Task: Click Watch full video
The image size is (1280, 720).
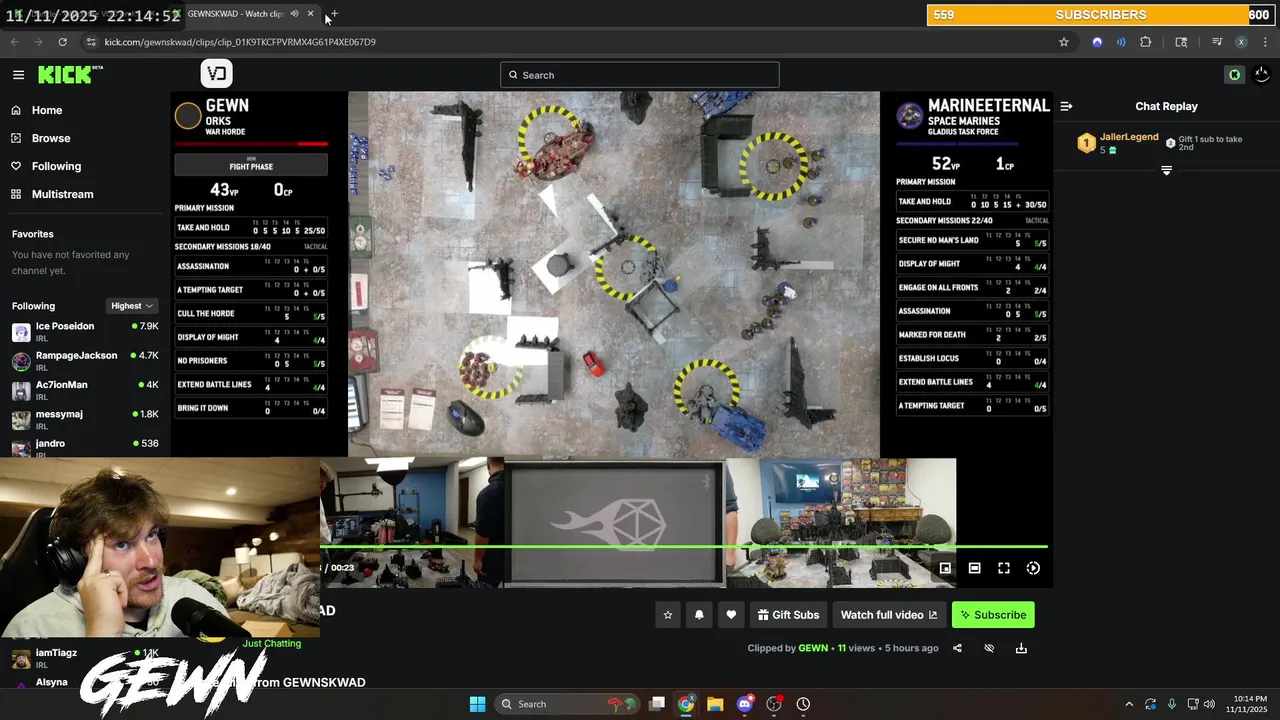Action: pyautogui.click(x=889, y=615)
